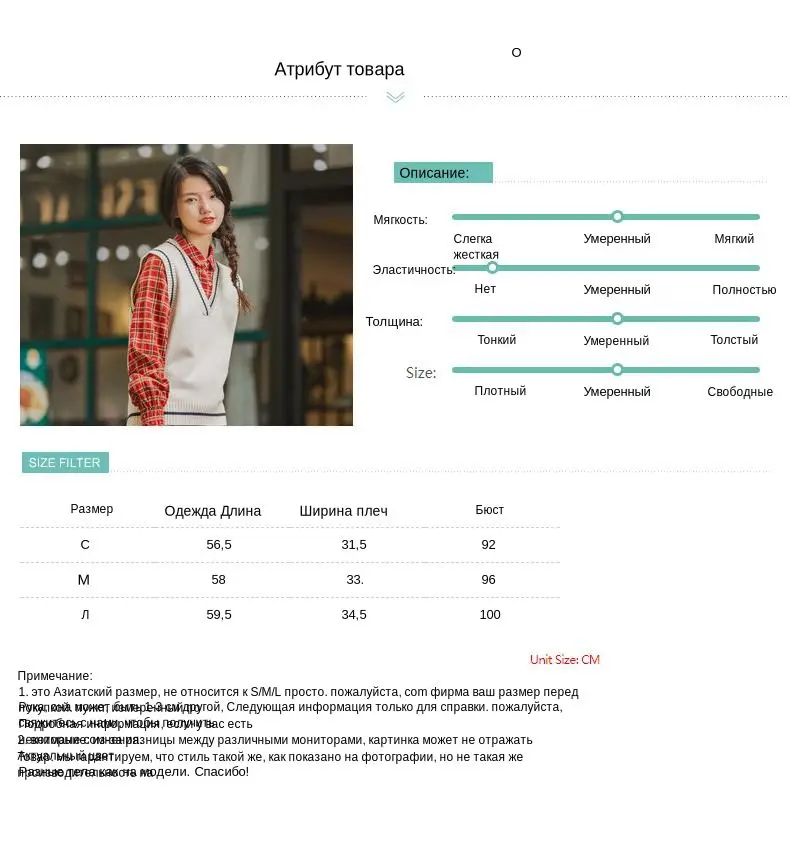Open the model photo in vest
The height and width of the screenshot is (848, 790).
click(x=187, y=284)
